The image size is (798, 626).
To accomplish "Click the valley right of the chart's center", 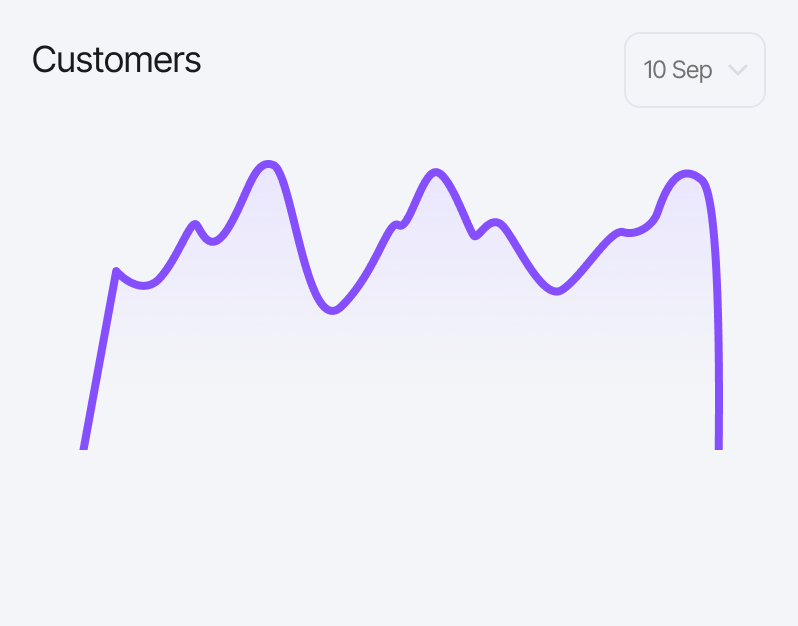I will (x=557, y=291).
